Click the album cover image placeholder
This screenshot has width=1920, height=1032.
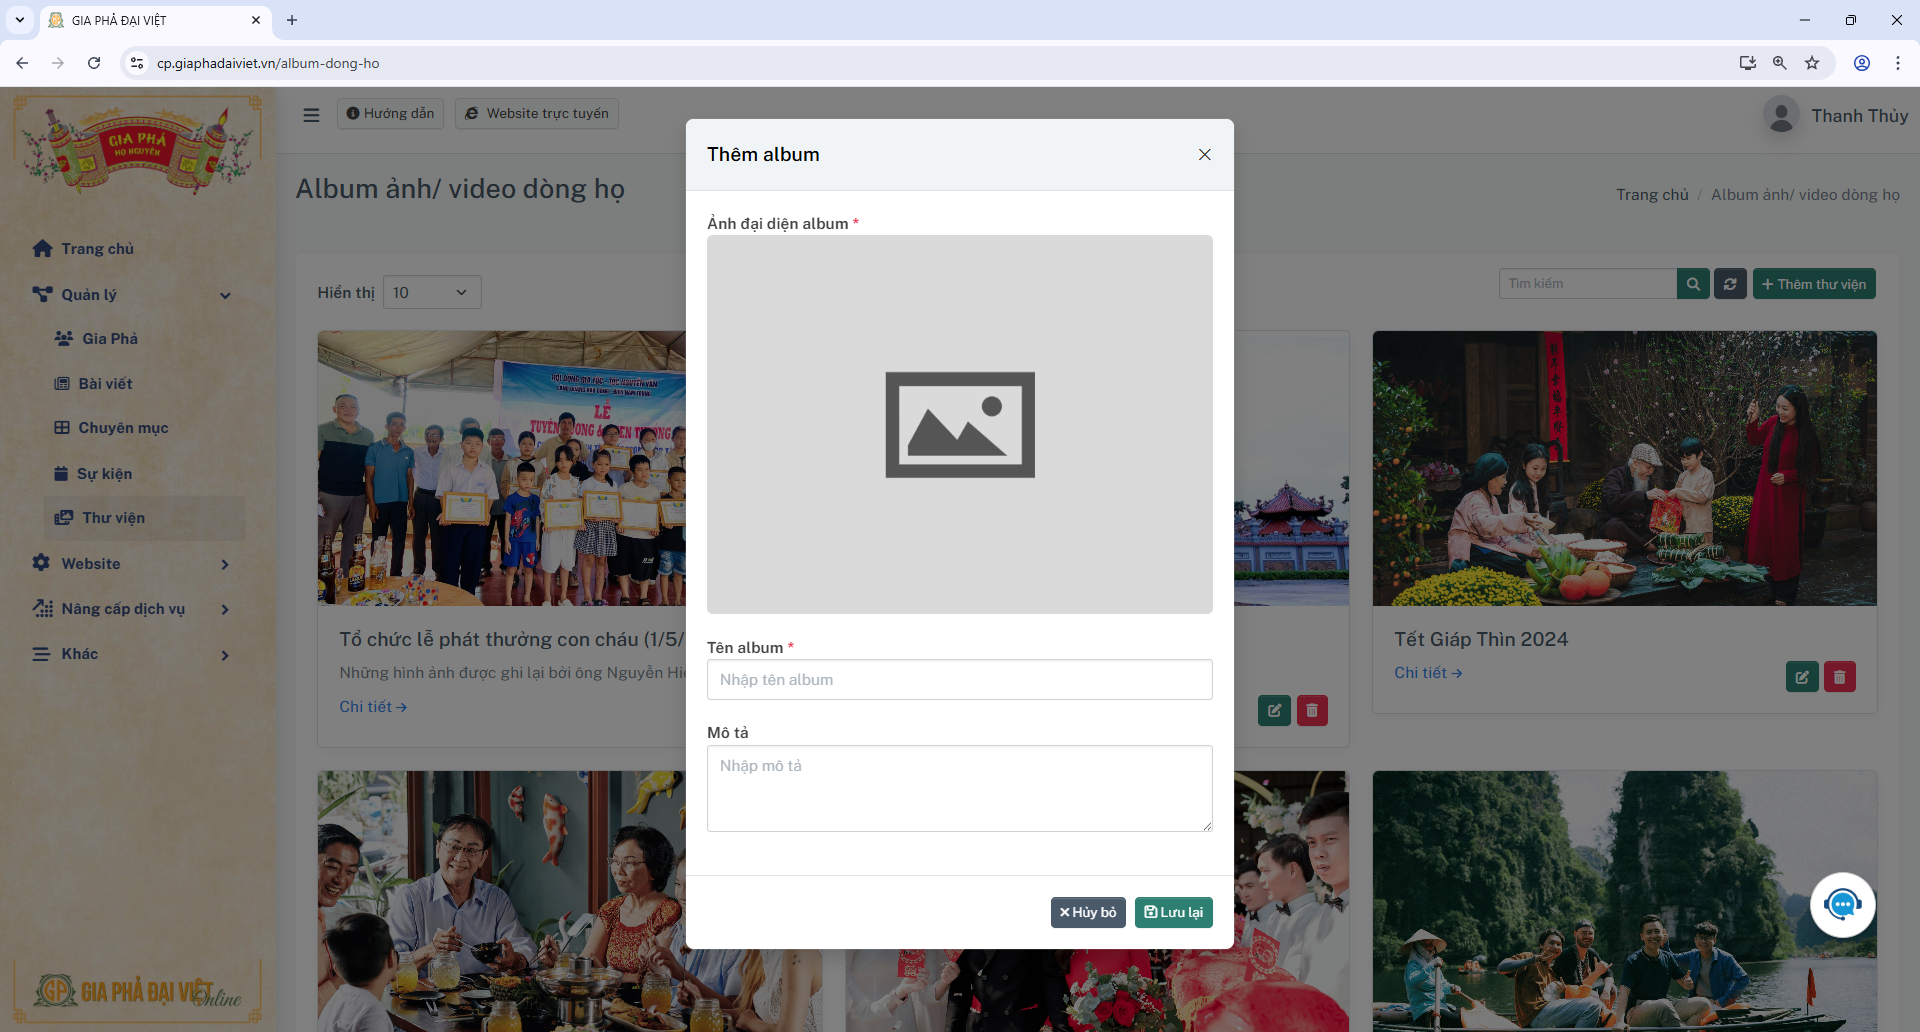[959, 424]
